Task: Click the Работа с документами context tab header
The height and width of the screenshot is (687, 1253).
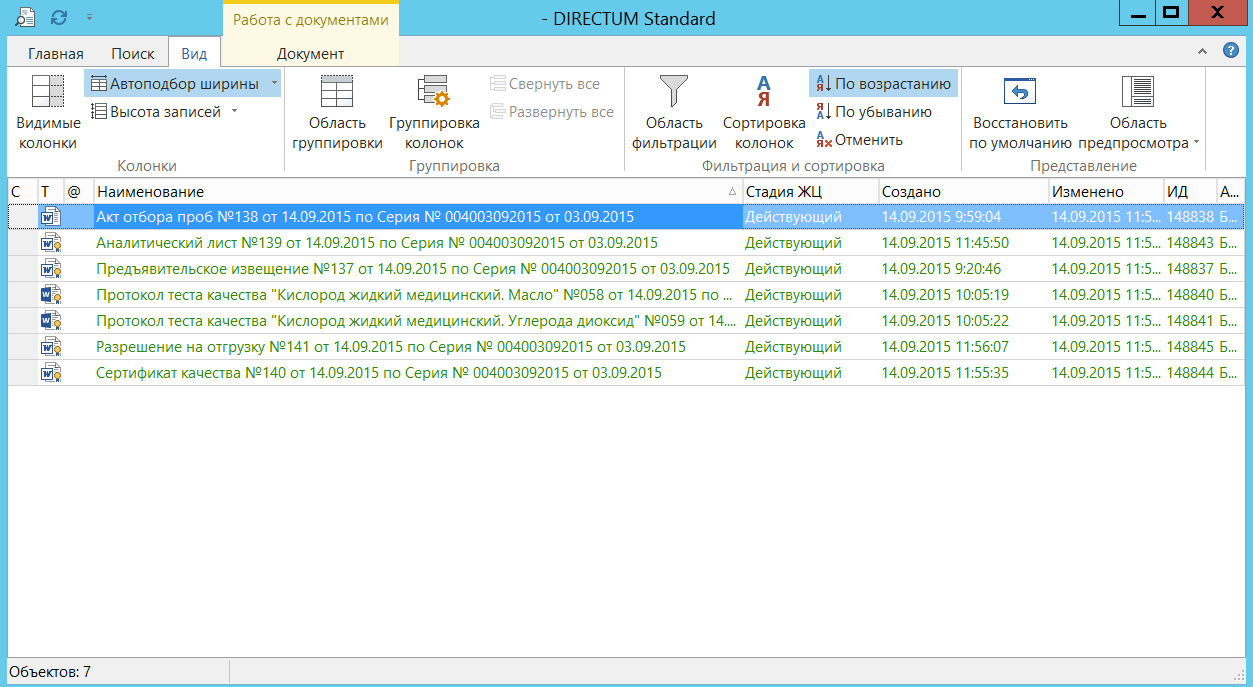Action: 310,19
